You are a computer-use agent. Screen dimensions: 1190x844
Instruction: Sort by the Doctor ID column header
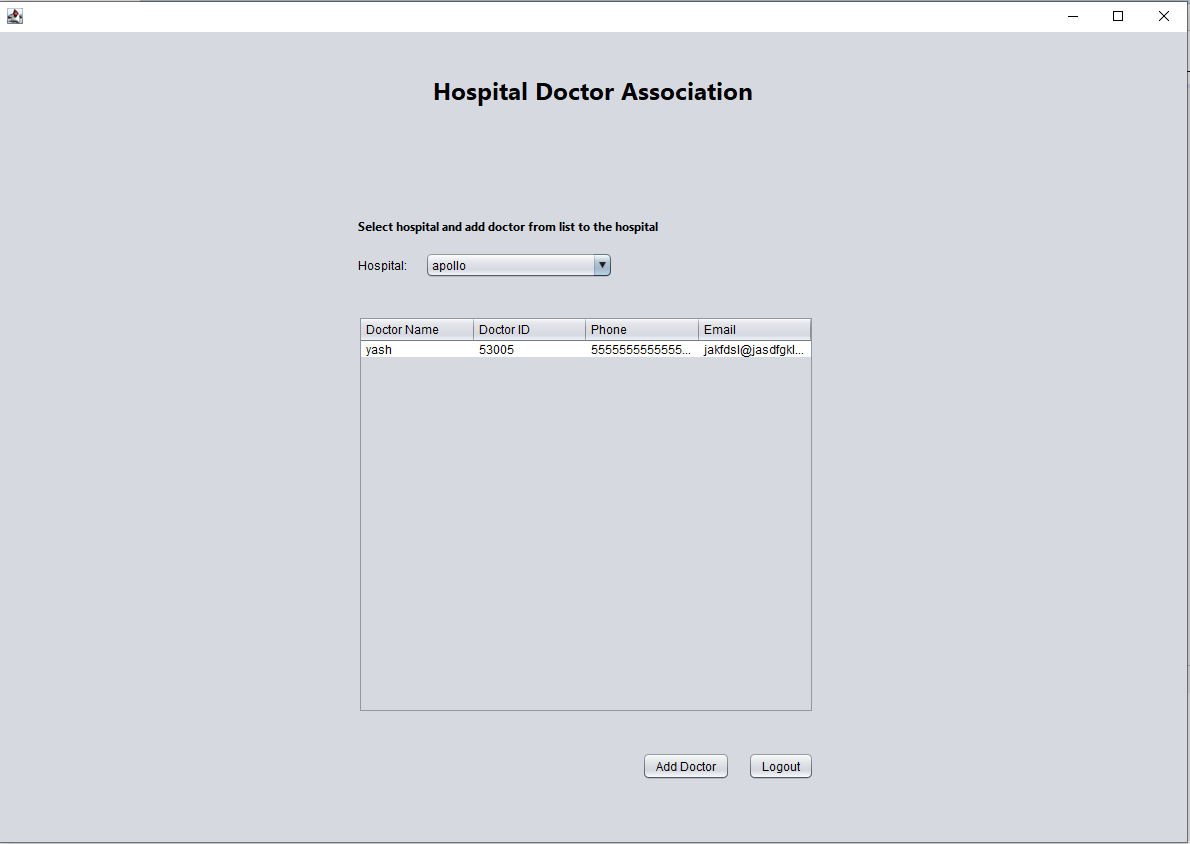tap(528, 329)
